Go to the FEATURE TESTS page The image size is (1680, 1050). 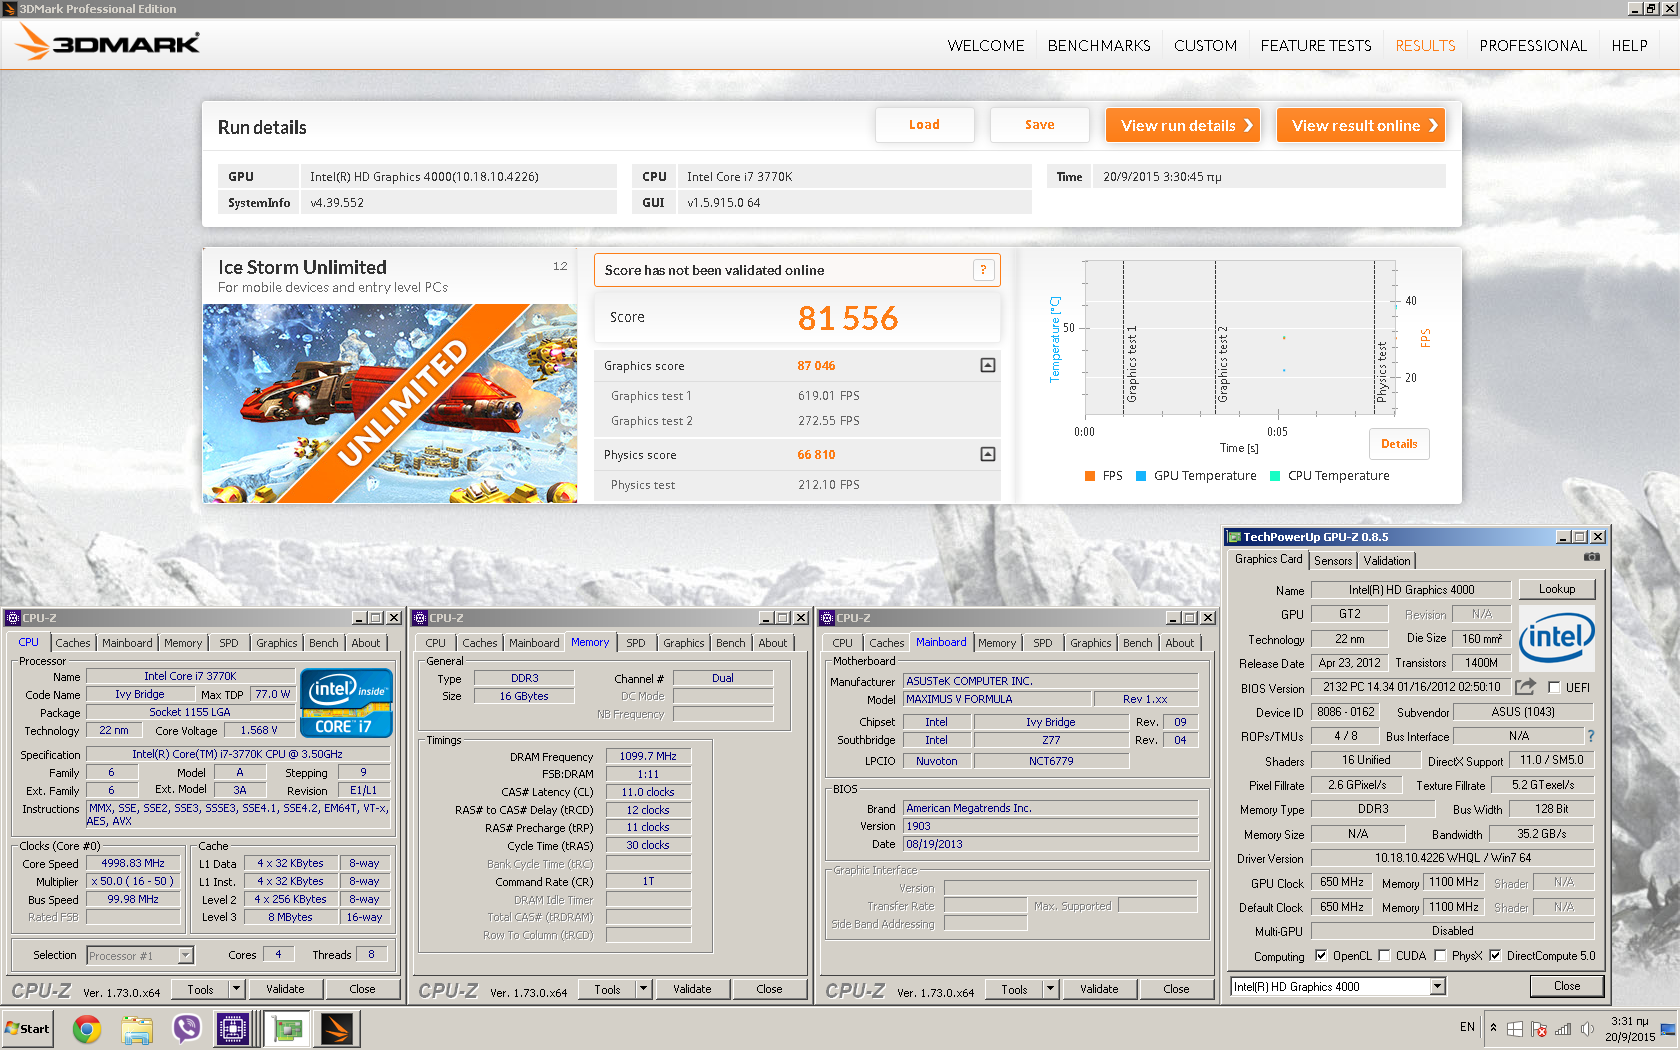click(1316, 46)
